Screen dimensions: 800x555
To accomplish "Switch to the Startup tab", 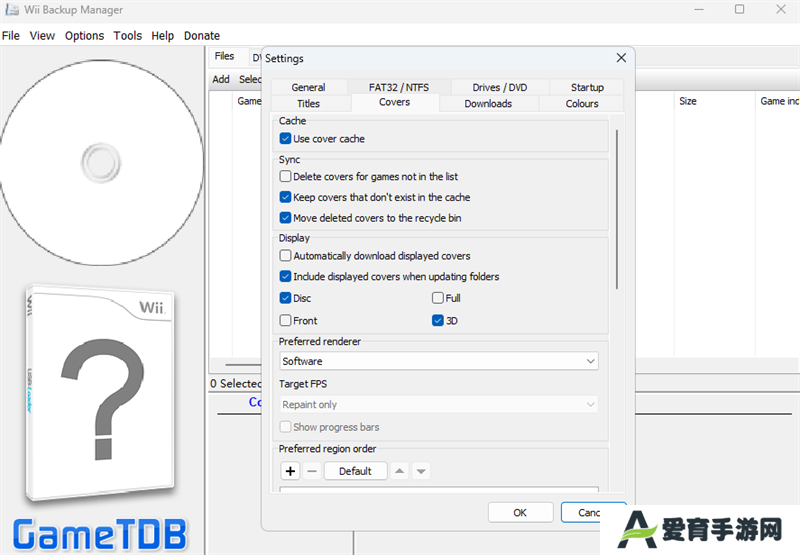I will point(587,87).
